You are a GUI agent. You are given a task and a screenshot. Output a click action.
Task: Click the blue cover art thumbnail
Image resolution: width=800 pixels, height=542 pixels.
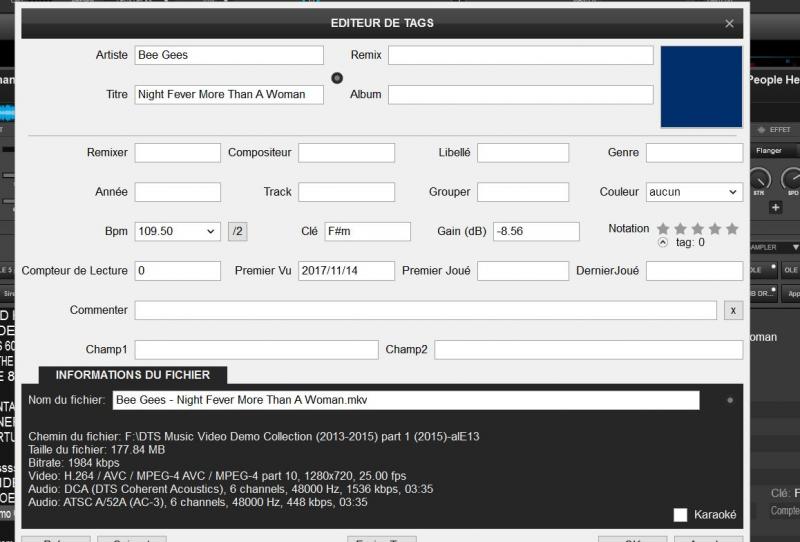[x=701, y=86]
